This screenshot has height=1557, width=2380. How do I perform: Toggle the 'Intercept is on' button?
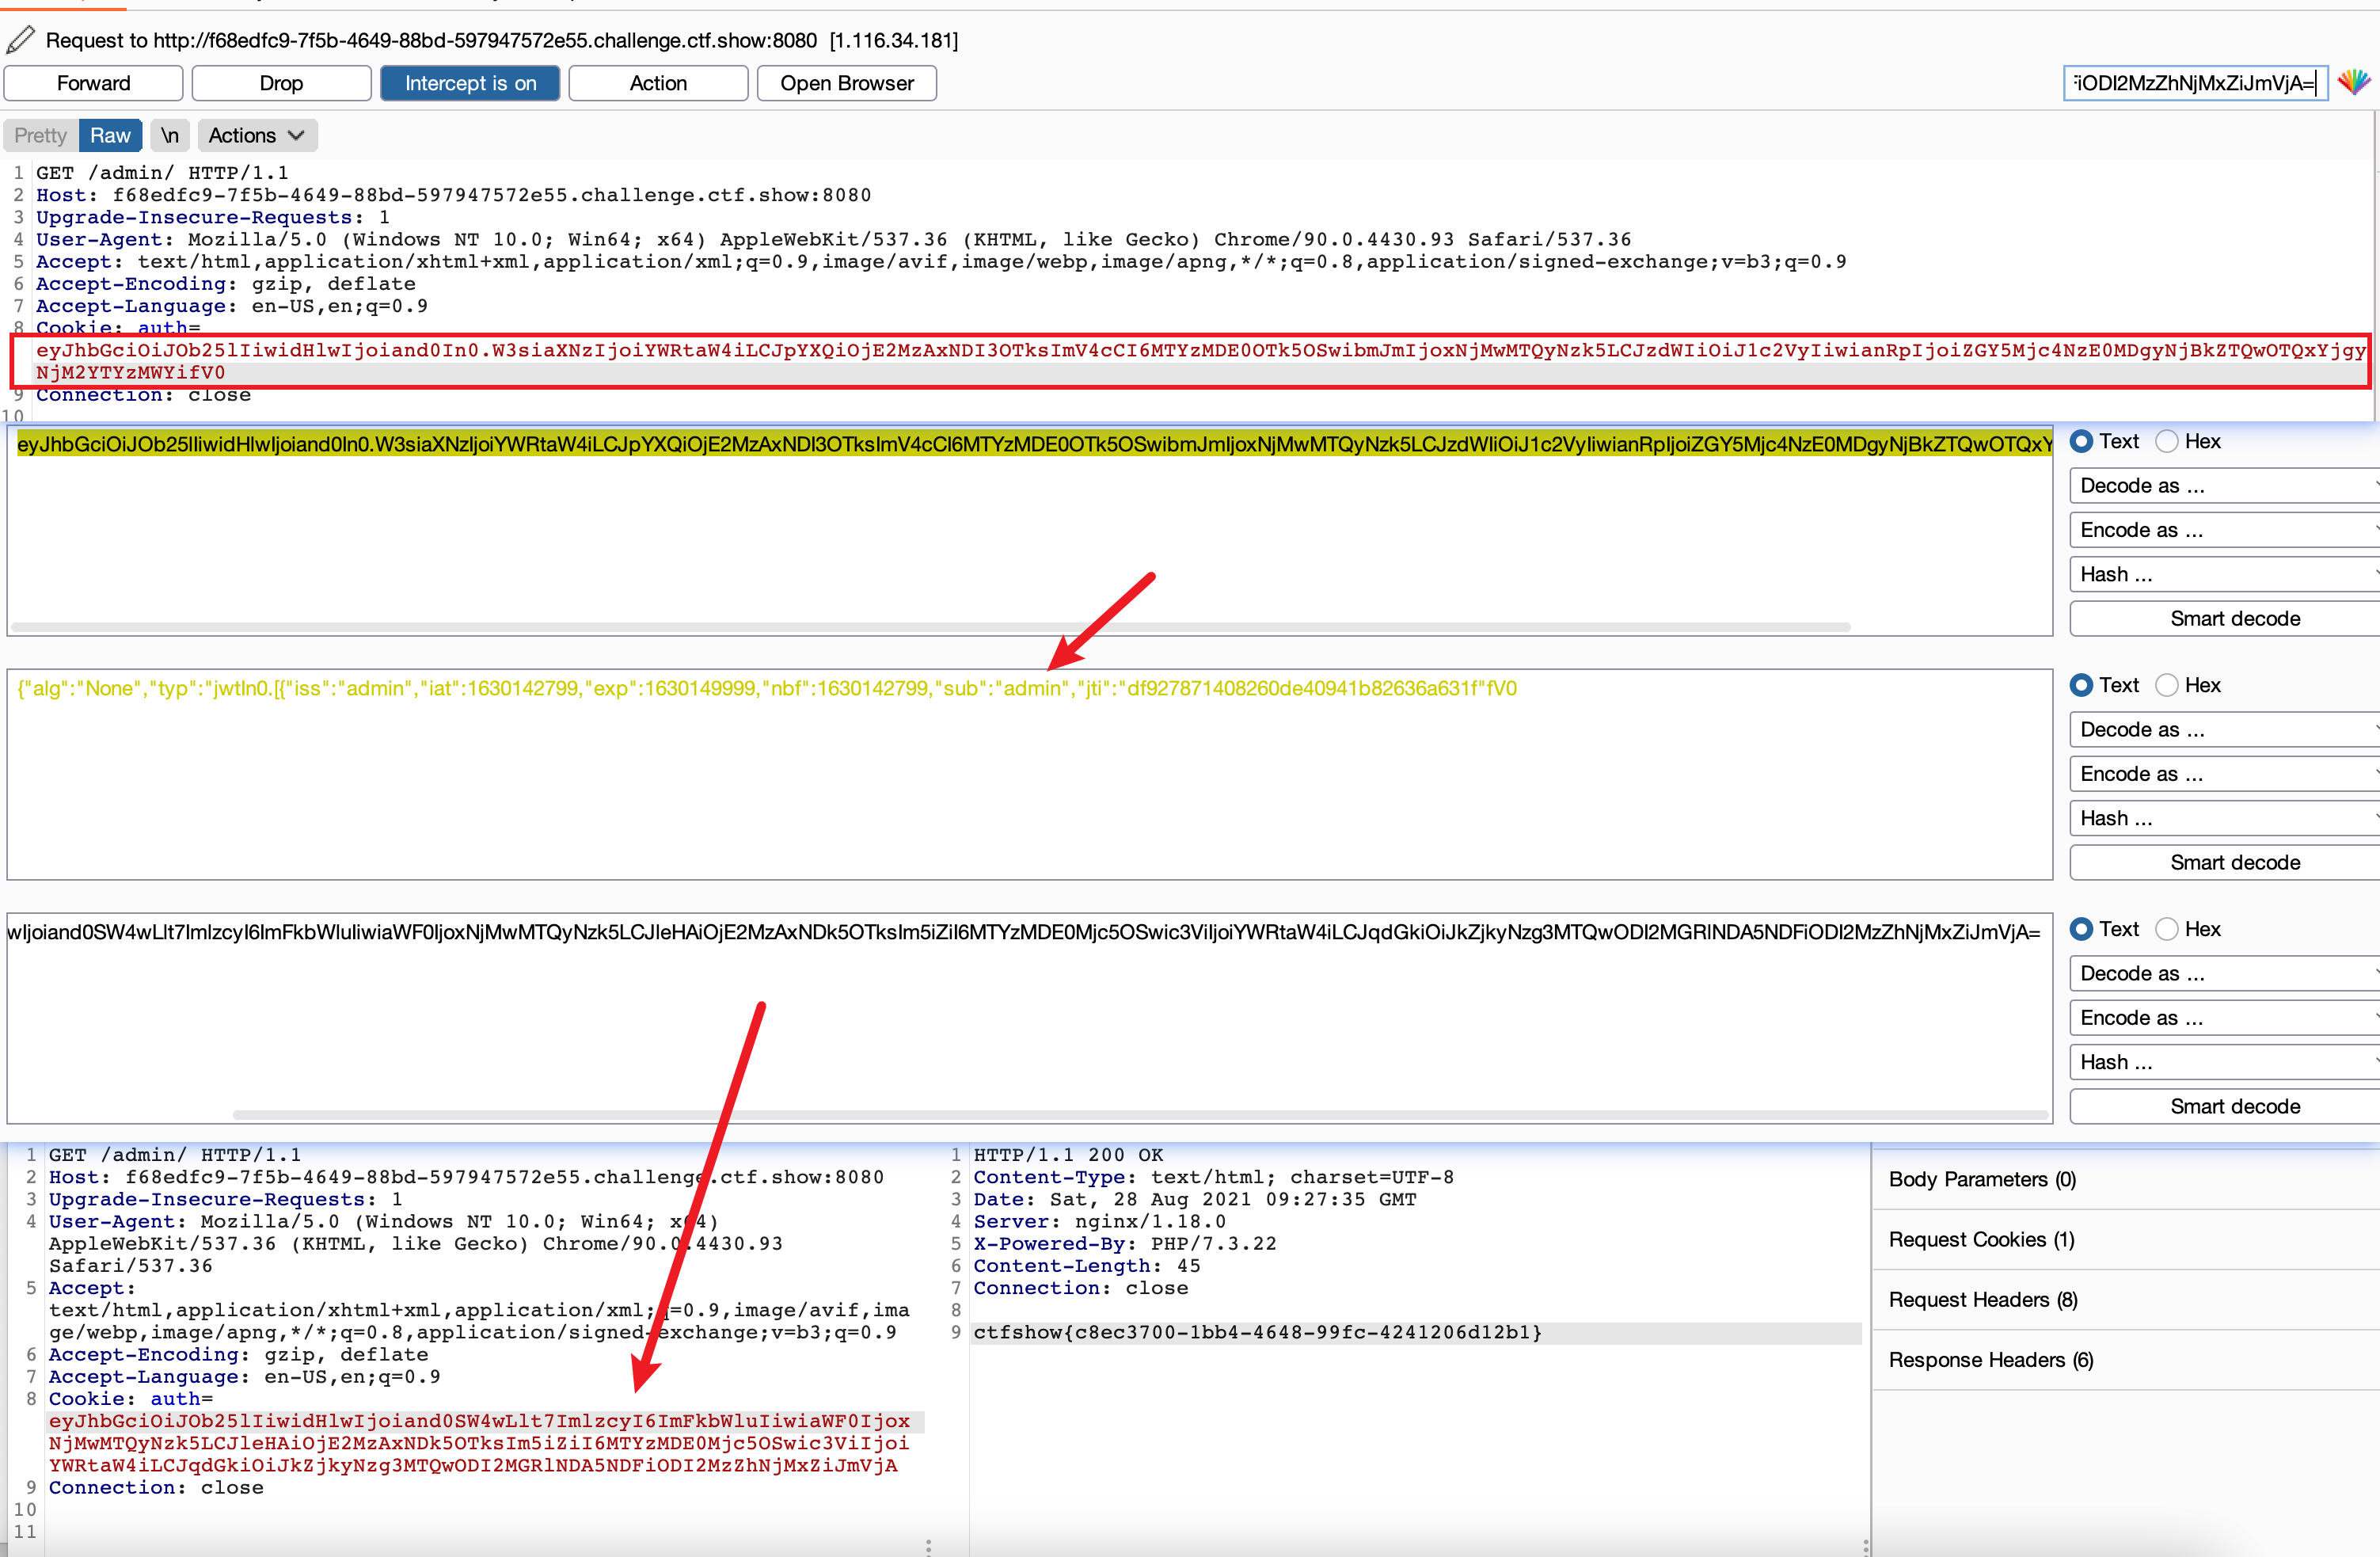pos(470,83)
